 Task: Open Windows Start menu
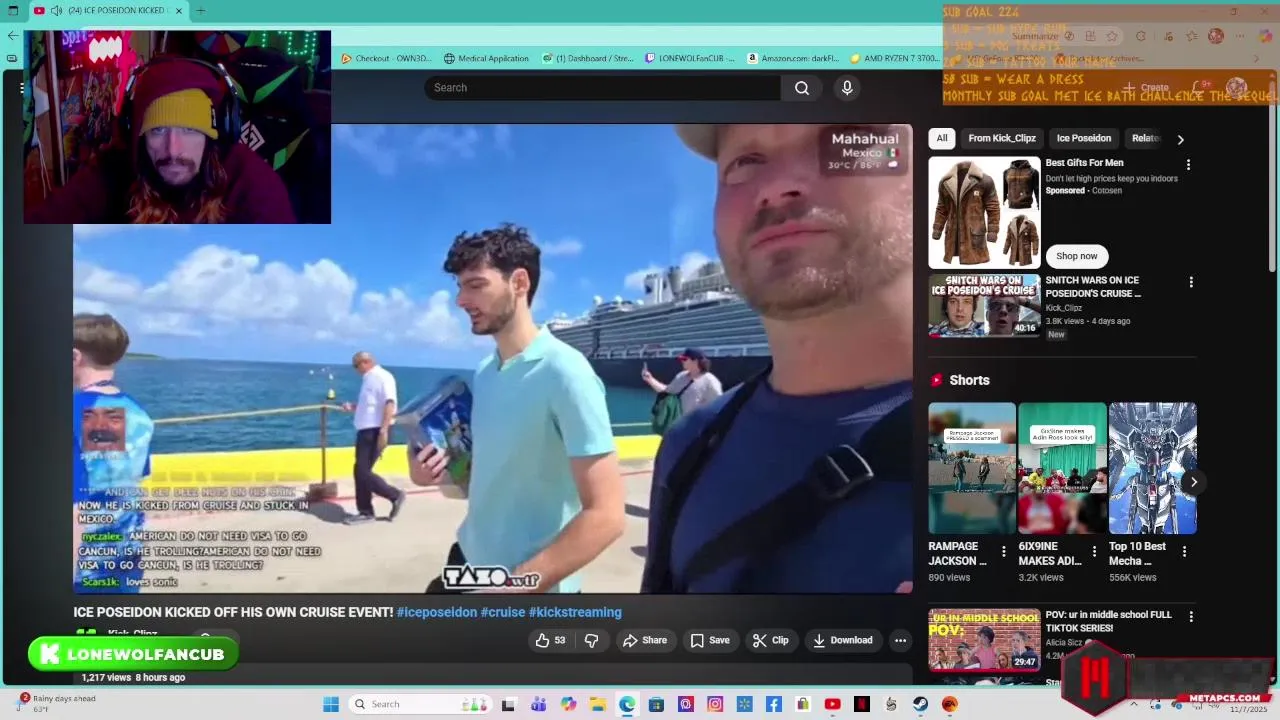pos(331,704)
